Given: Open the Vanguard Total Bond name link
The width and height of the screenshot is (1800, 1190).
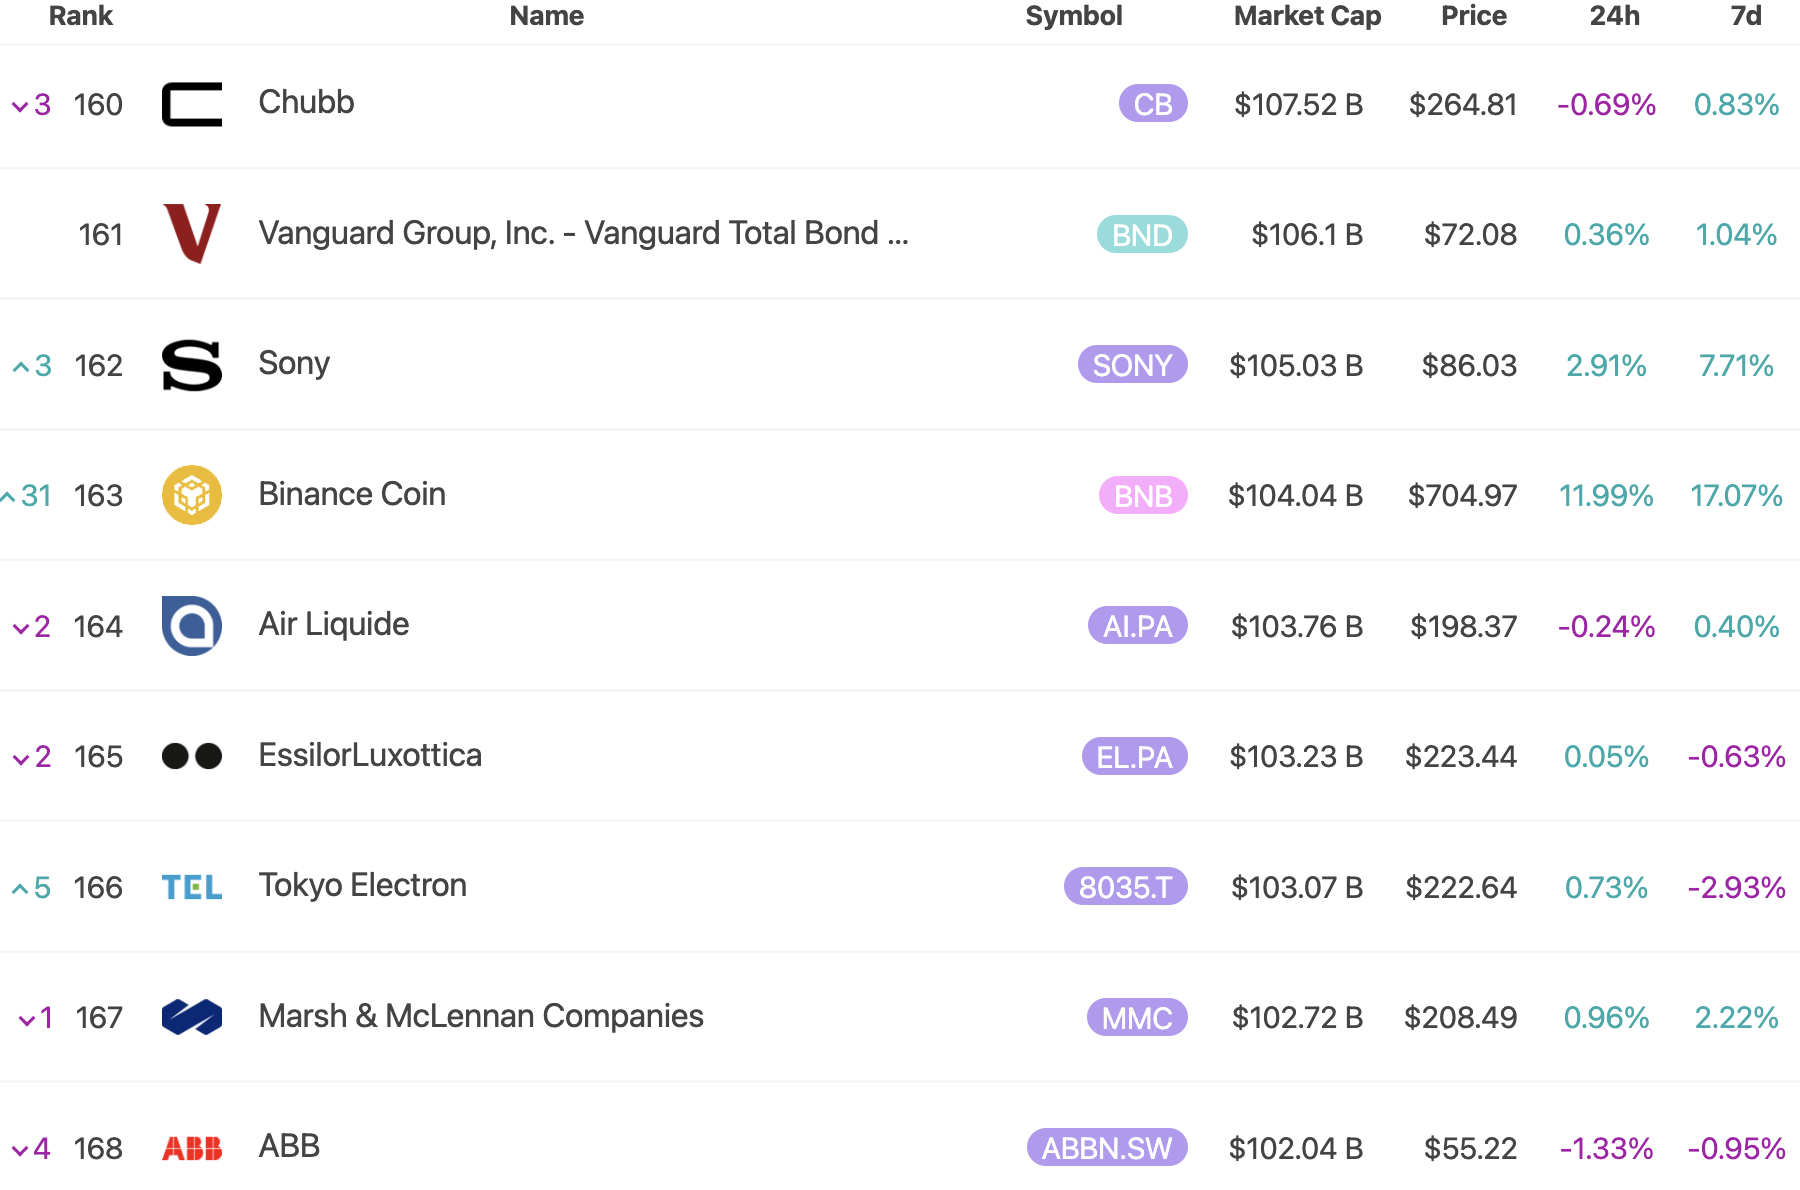Looking at the screenshot, I should pos(583,233).
